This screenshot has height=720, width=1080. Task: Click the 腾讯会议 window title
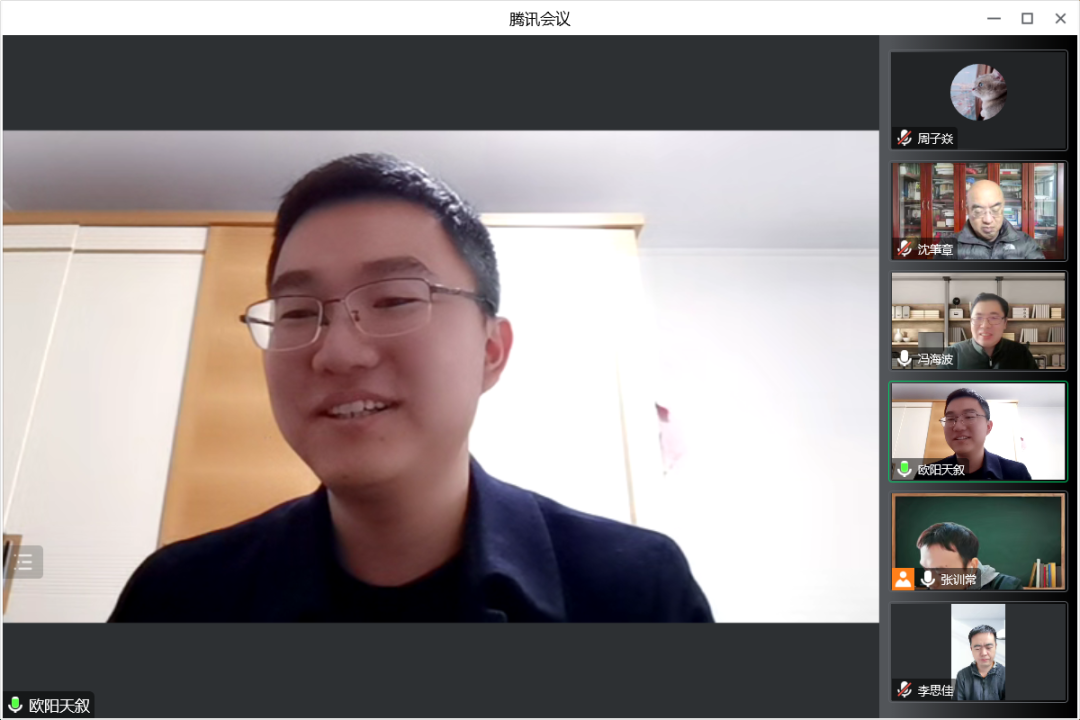coord(539,18)
